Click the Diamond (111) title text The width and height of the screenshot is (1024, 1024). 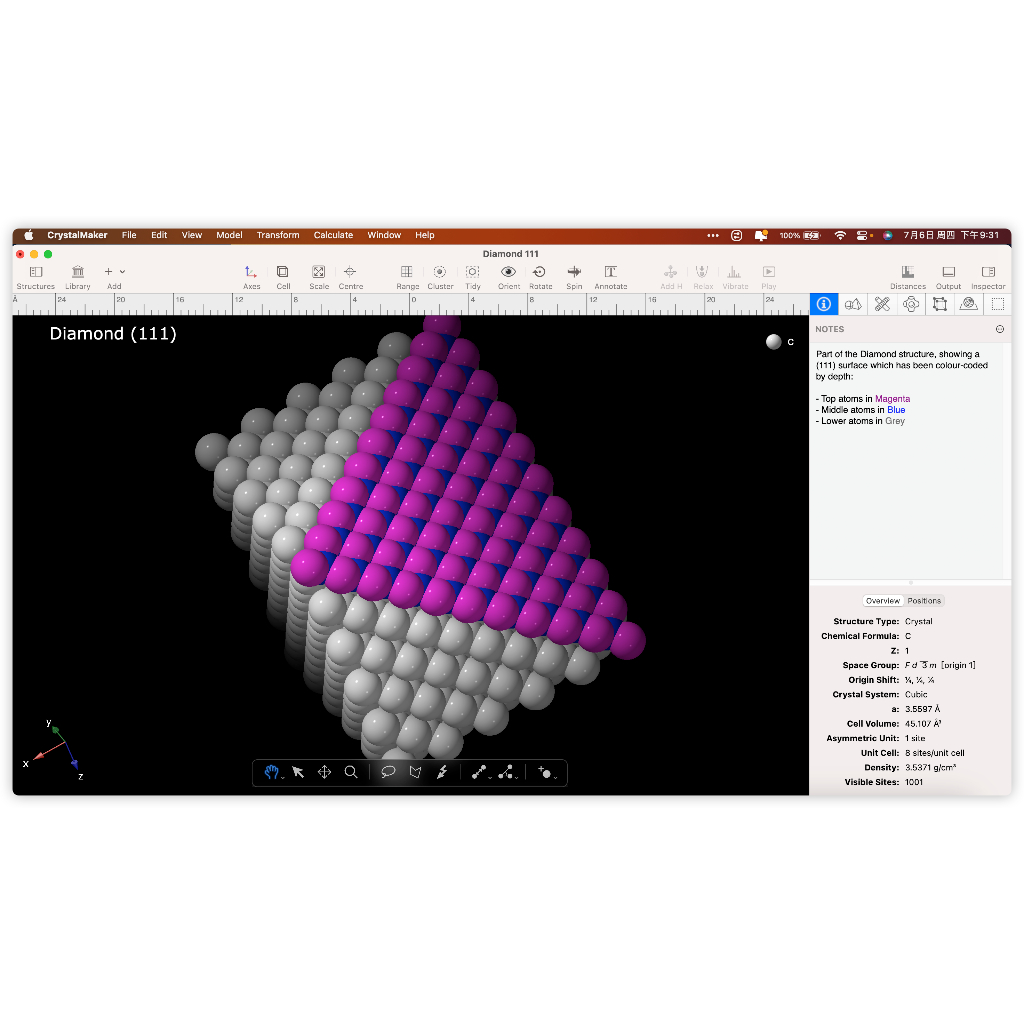113,334
